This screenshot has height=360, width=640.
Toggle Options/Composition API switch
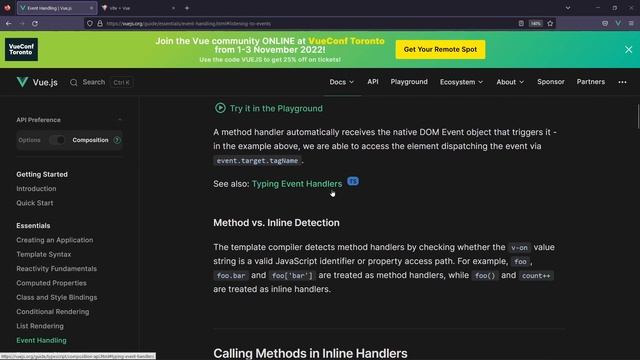tap(57, 140)
